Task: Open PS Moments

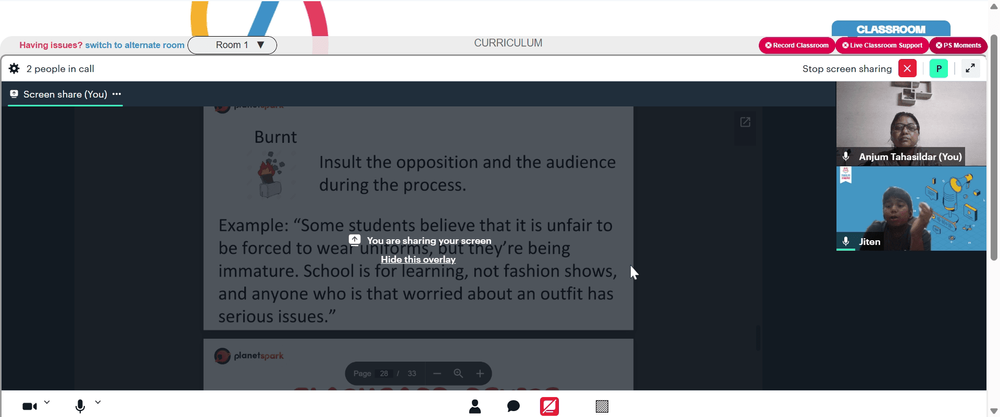Action: (x=958, y=45)
